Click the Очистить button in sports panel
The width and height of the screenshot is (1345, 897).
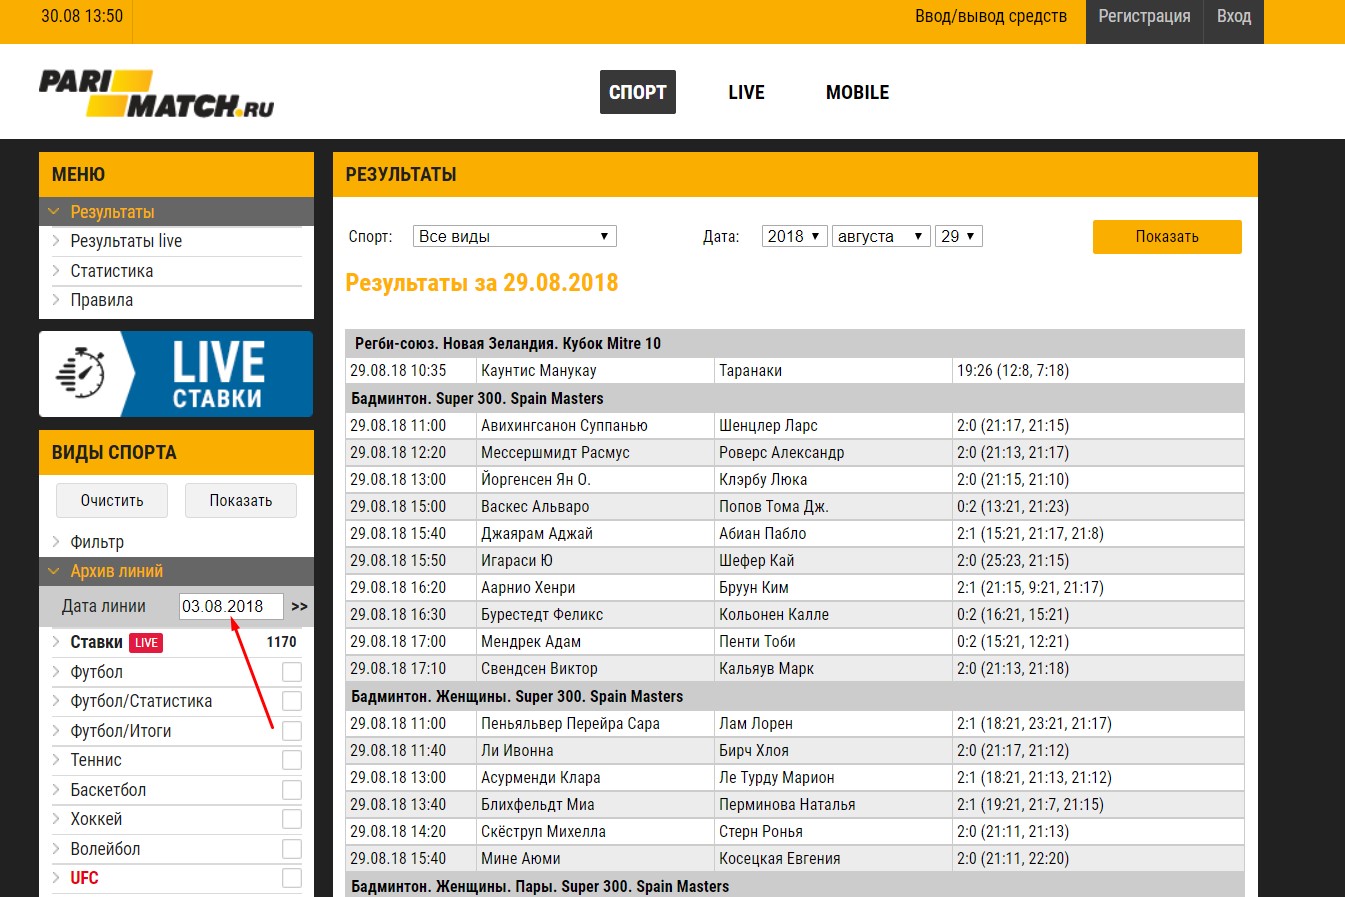point(112,500)
